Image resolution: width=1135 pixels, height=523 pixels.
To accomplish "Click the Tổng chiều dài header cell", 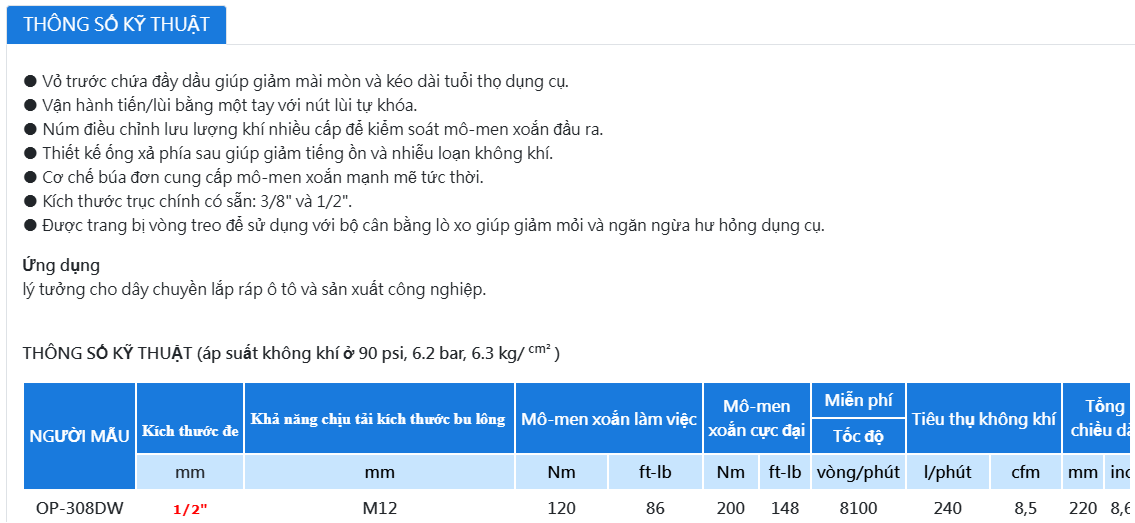I will [x=1099, y=418].
